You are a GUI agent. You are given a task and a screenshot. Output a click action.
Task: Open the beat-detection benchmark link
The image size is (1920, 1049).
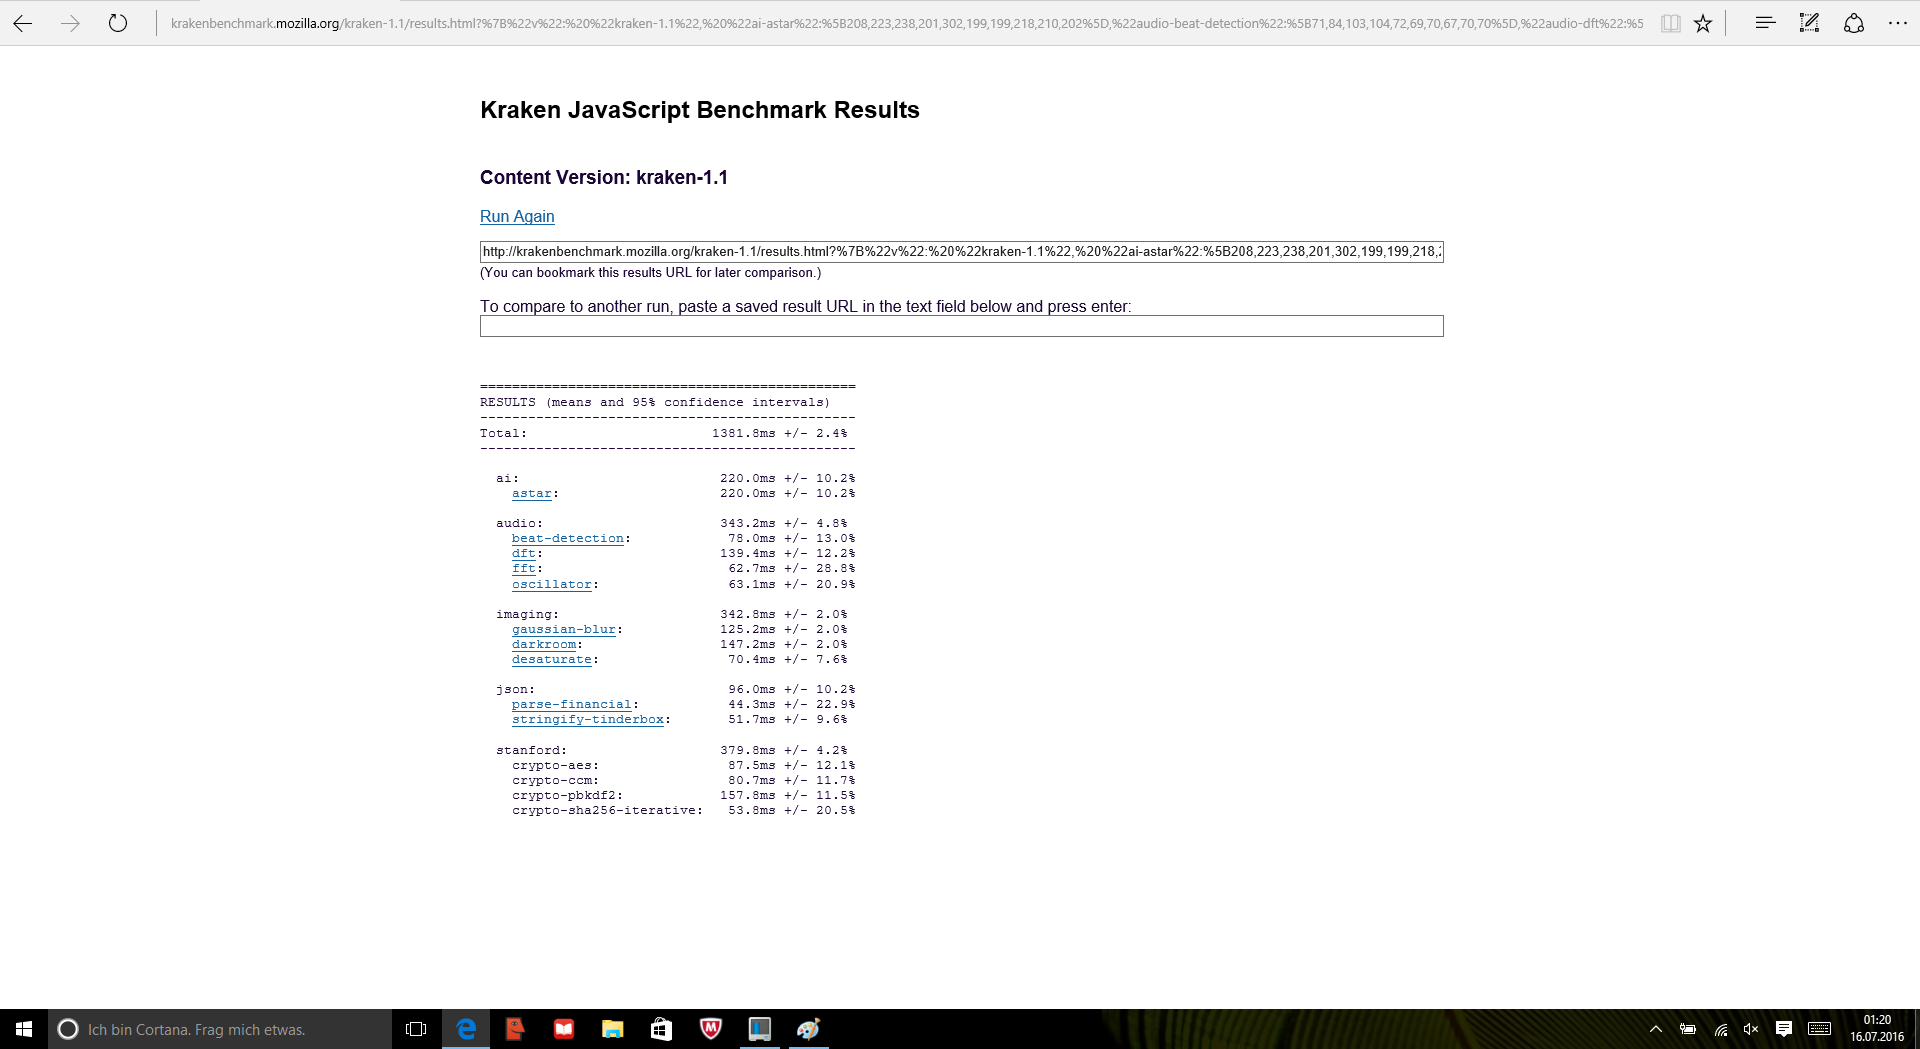(568, 539)
